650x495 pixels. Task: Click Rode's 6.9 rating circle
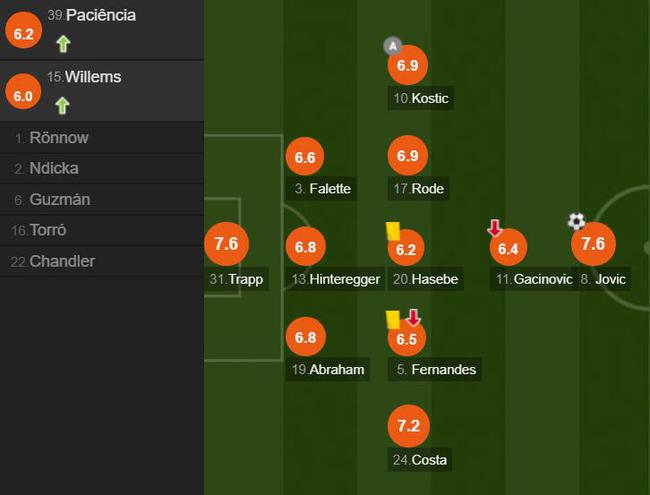tap(407, 155)
